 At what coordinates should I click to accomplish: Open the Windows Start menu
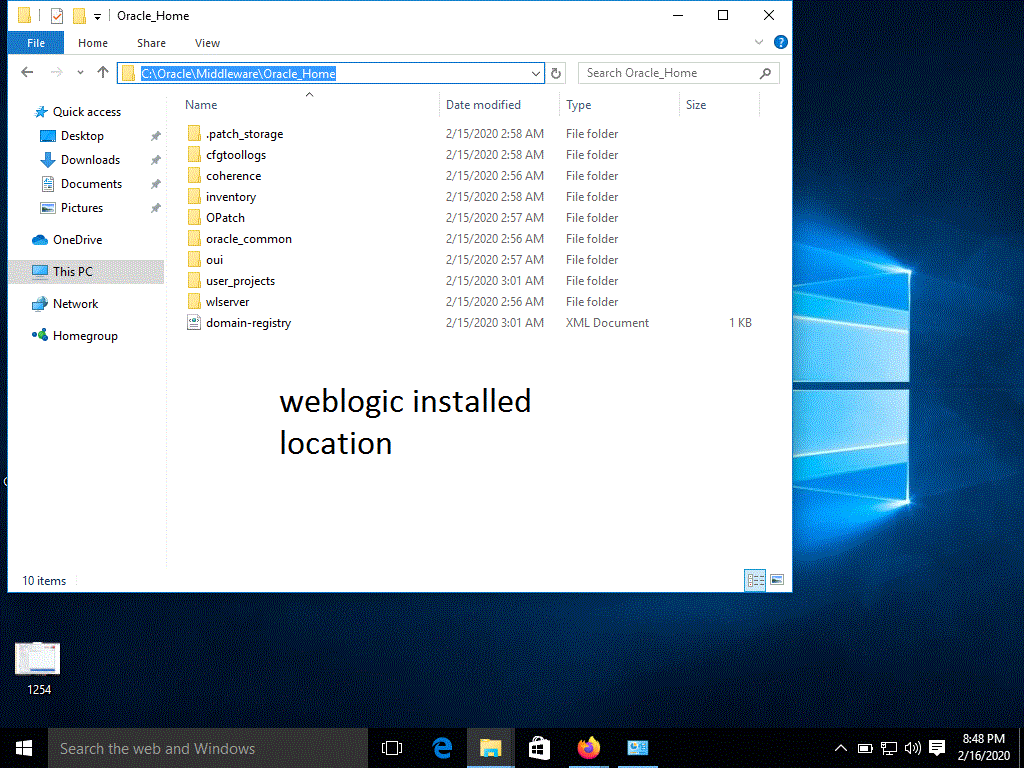coord(24,748)
